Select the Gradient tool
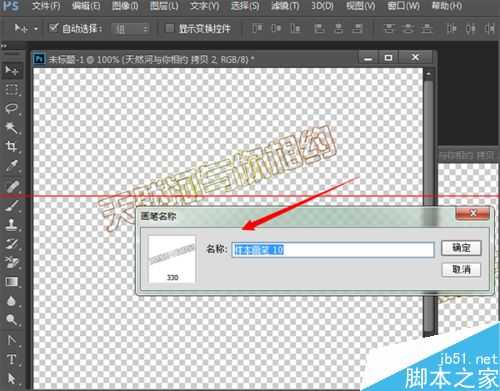This screenshot has height=391, width=500. [12, 282]
